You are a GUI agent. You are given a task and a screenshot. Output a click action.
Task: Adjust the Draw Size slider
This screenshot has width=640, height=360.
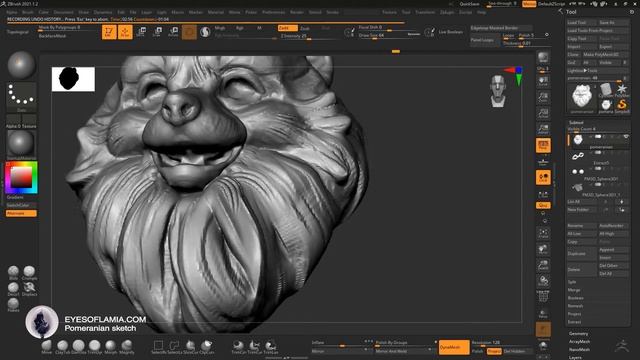pos(389,36)
